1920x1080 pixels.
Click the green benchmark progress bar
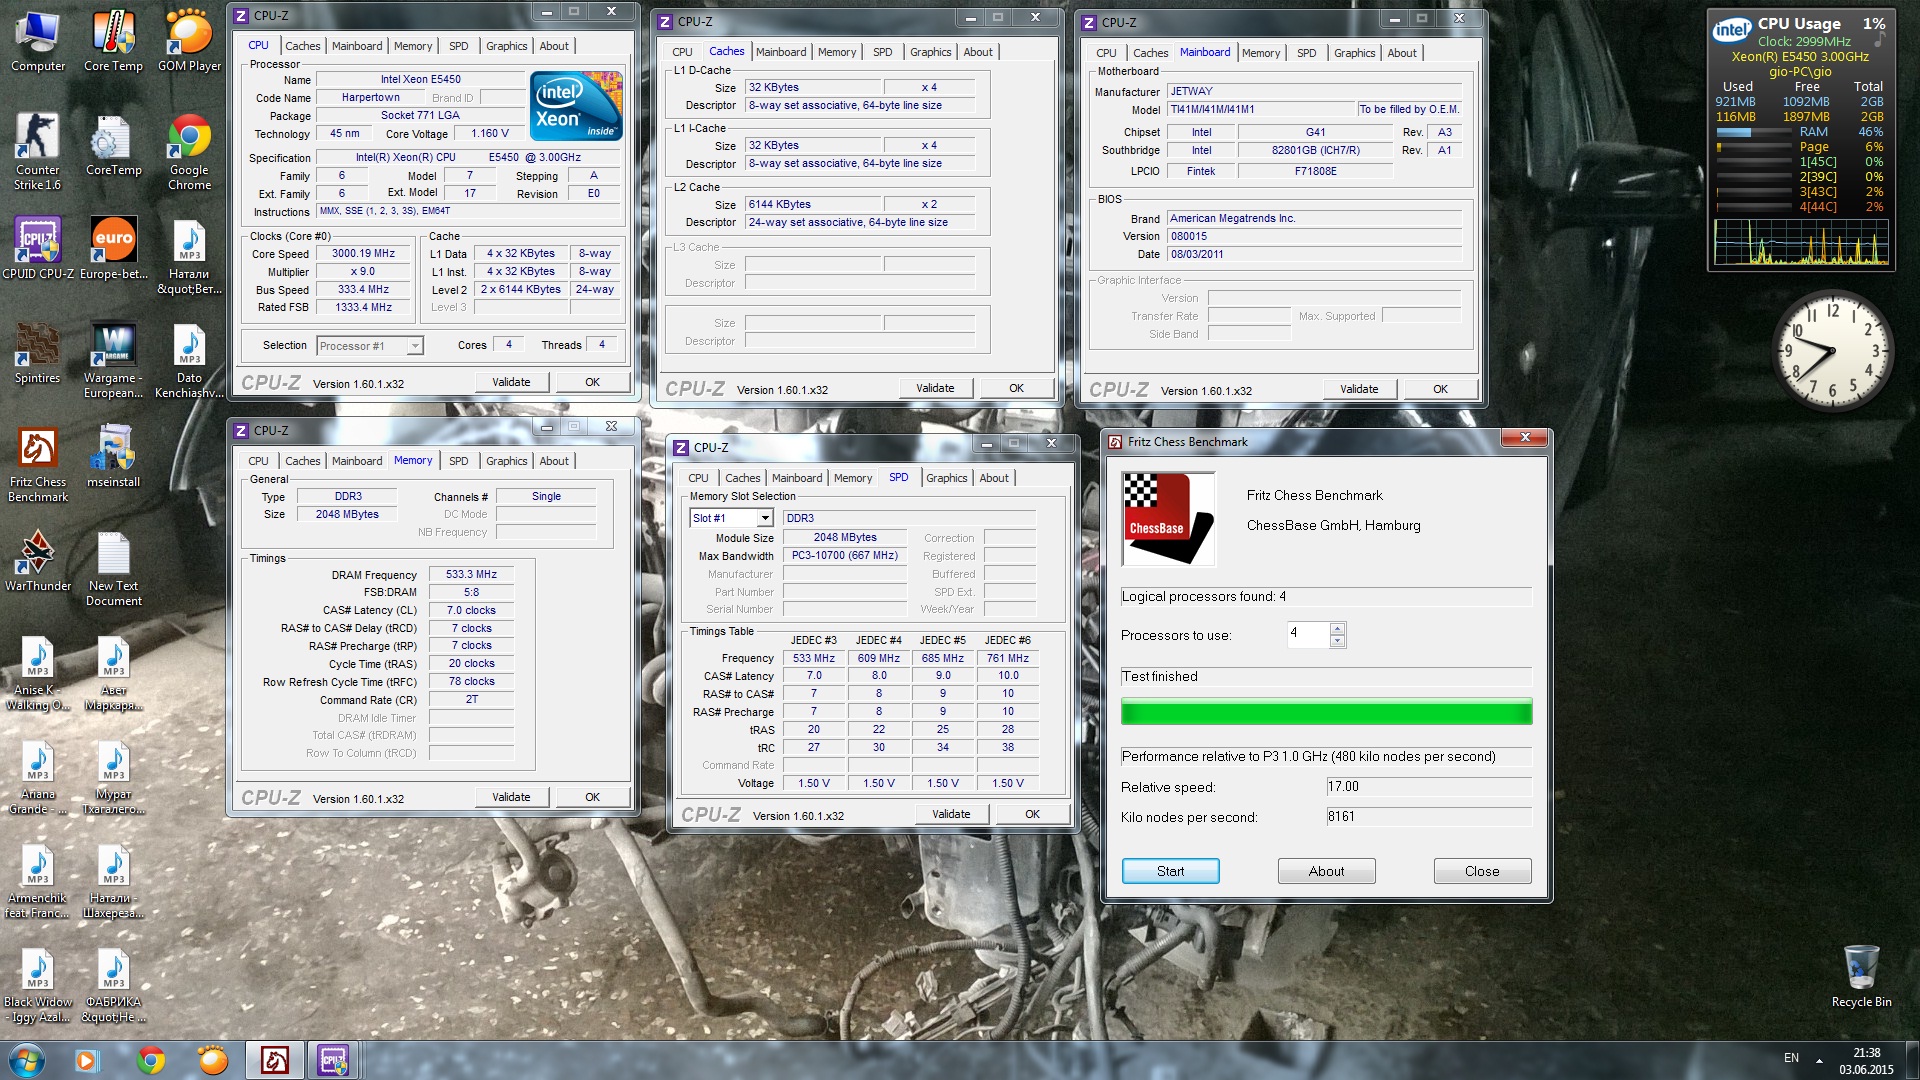click(1326, 712)
